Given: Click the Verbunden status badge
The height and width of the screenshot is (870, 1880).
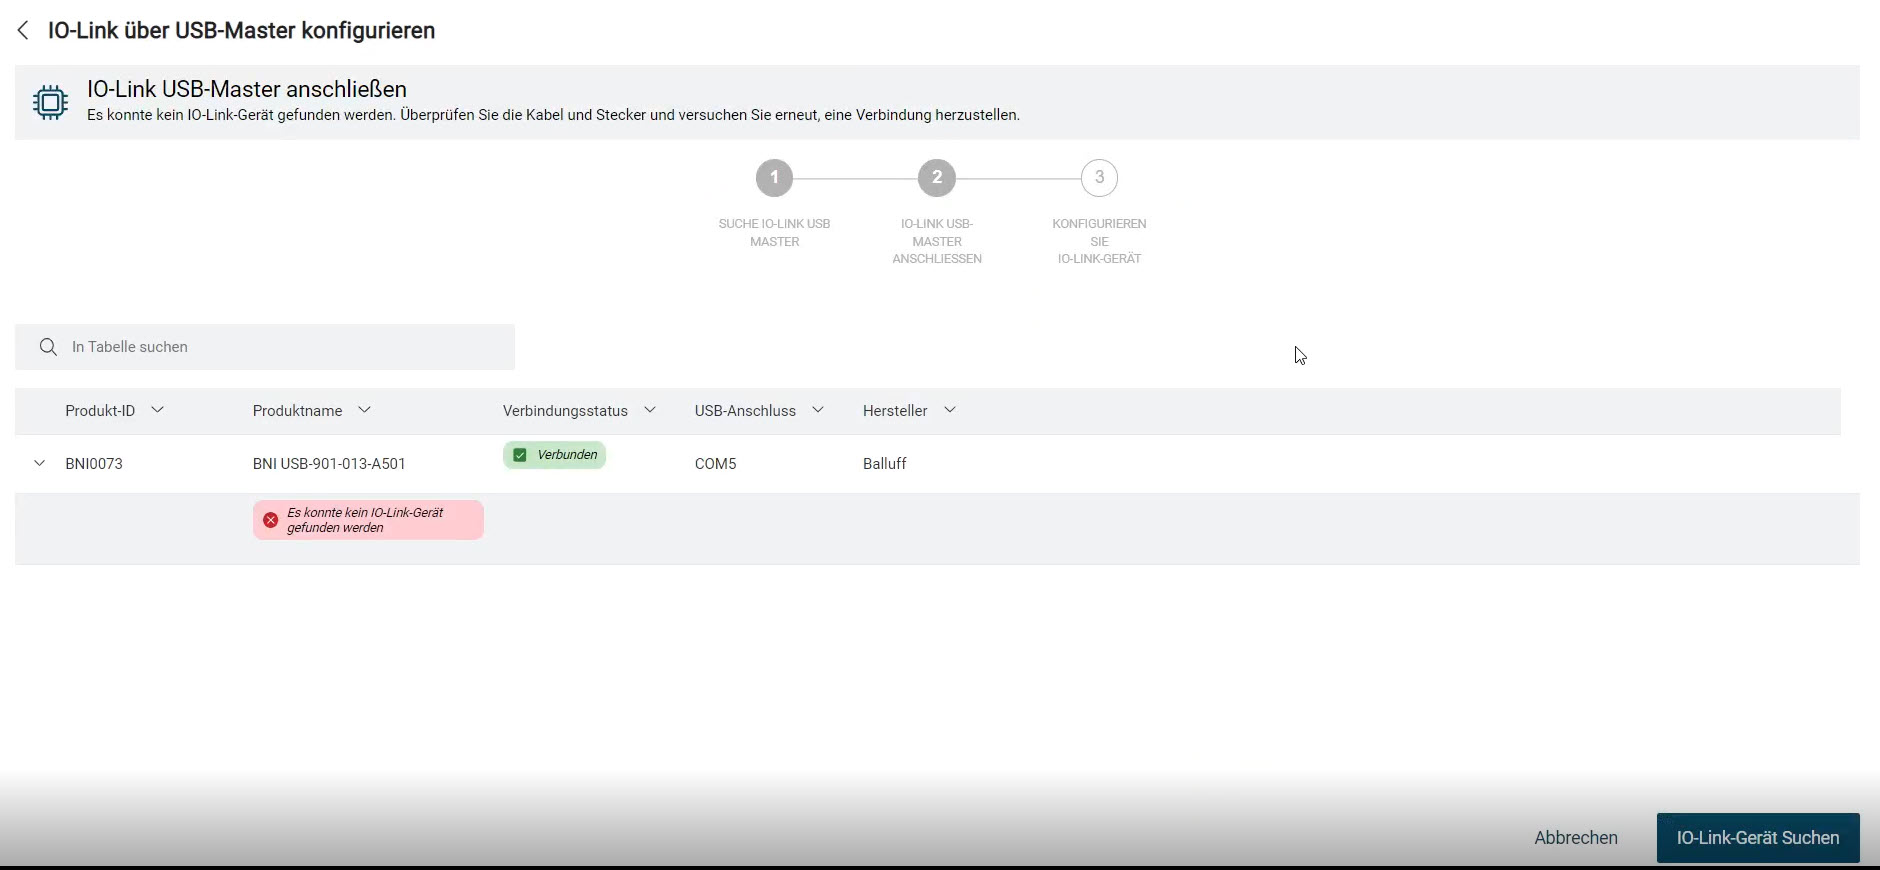Looking at the screenshot, I should pyautogui.click(x=554, y=455).
